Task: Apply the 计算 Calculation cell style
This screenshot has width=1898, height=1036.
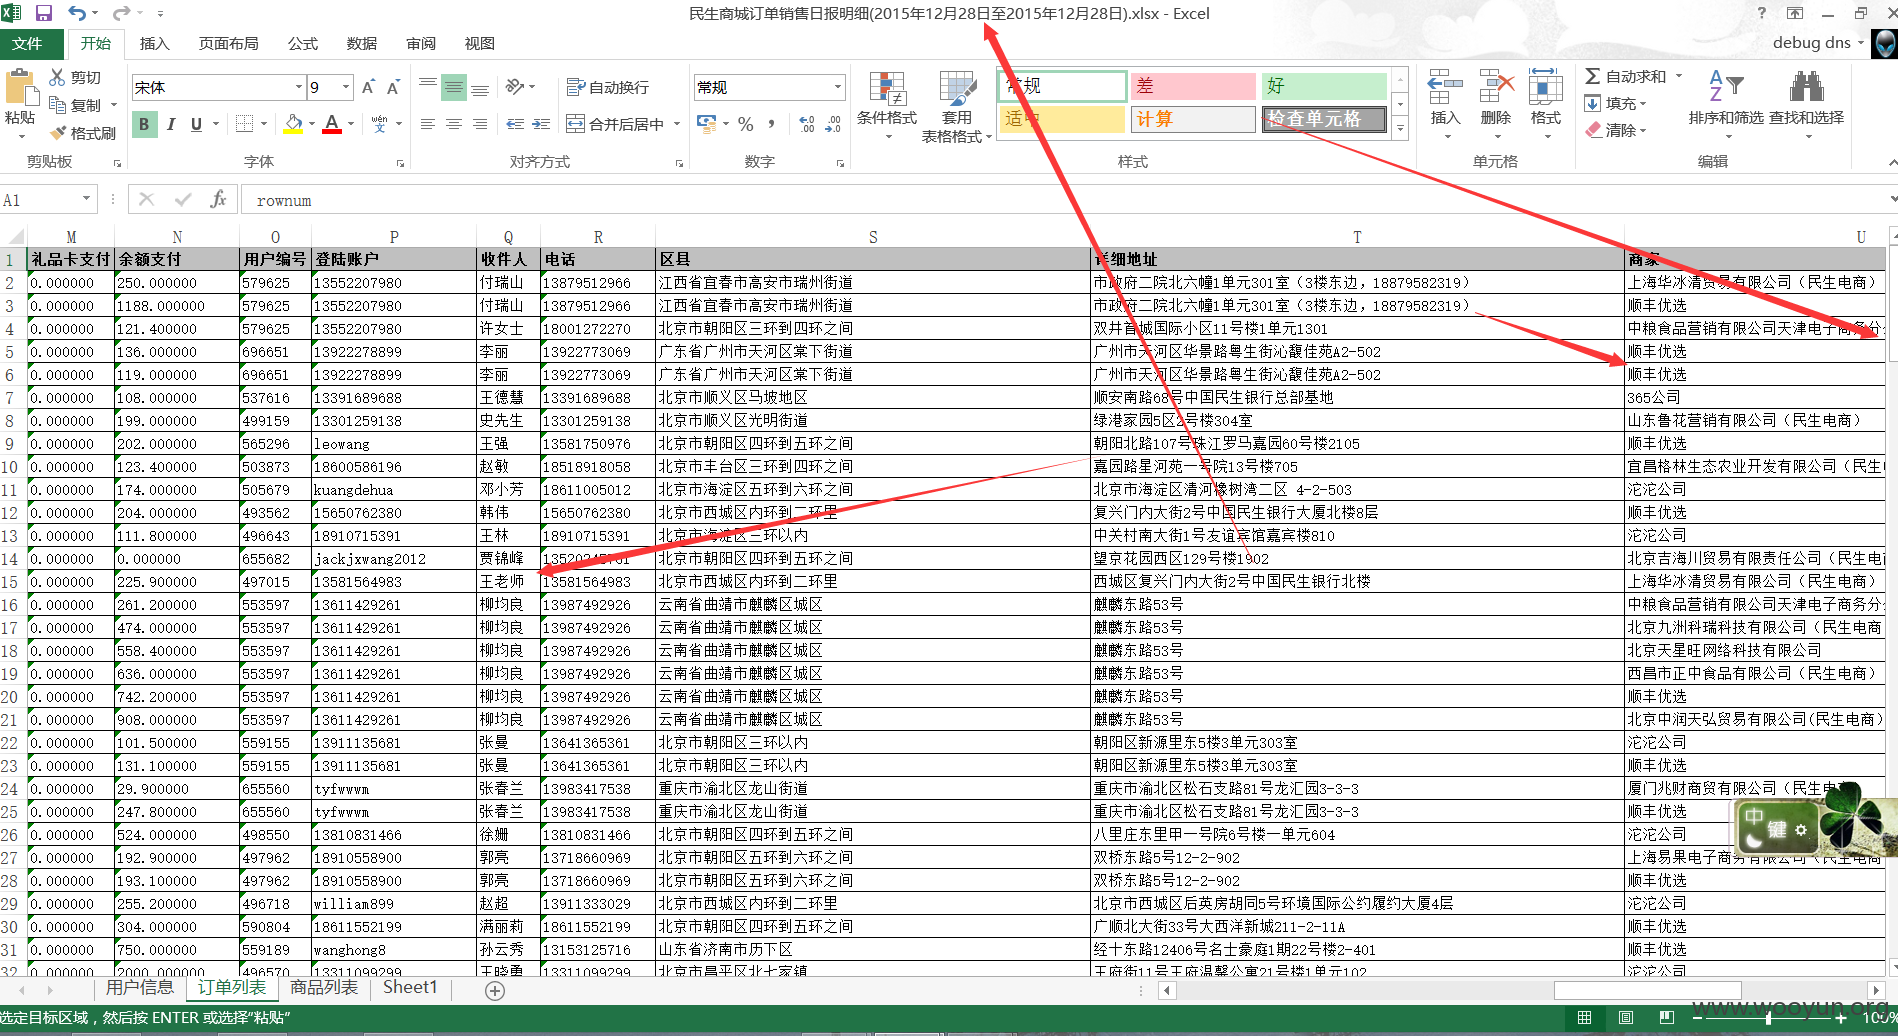Action: [x=1192, y=119]
